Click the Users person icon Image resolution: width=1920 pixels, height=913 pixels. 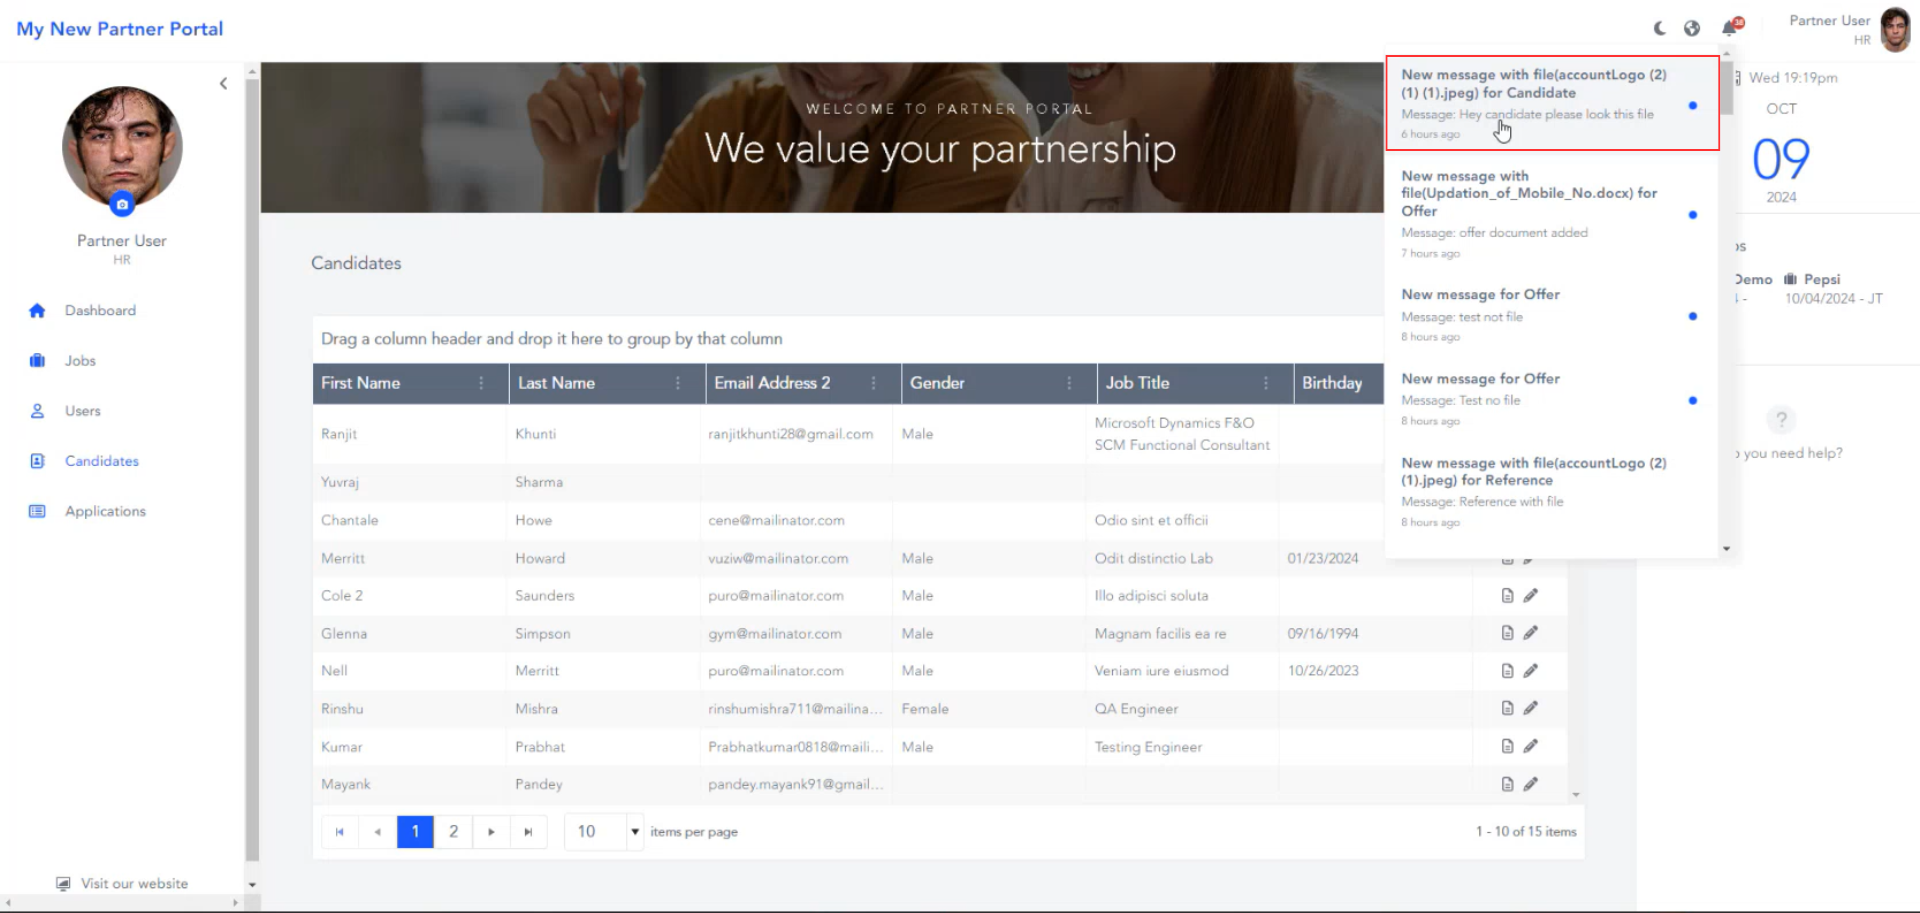(37, 411)
